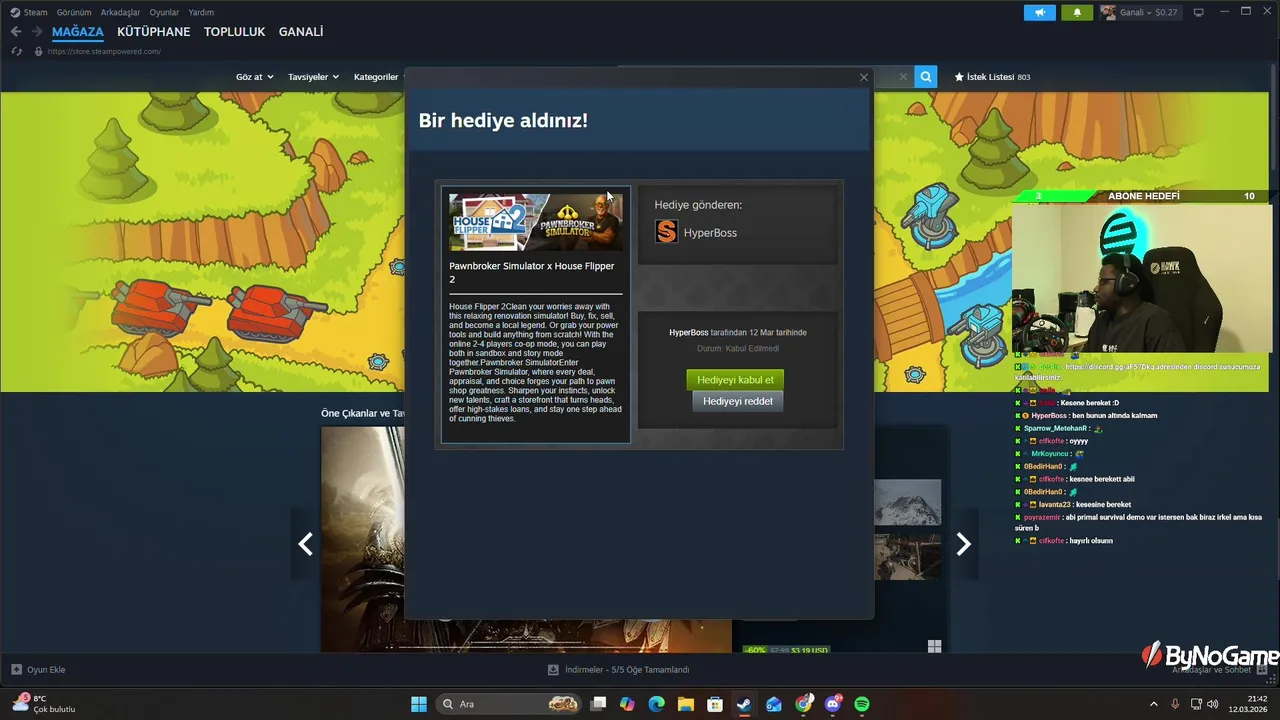The image size is (1280, 720).
Task: Switch to Steam taskbar icon
Action: coord(744,704)
